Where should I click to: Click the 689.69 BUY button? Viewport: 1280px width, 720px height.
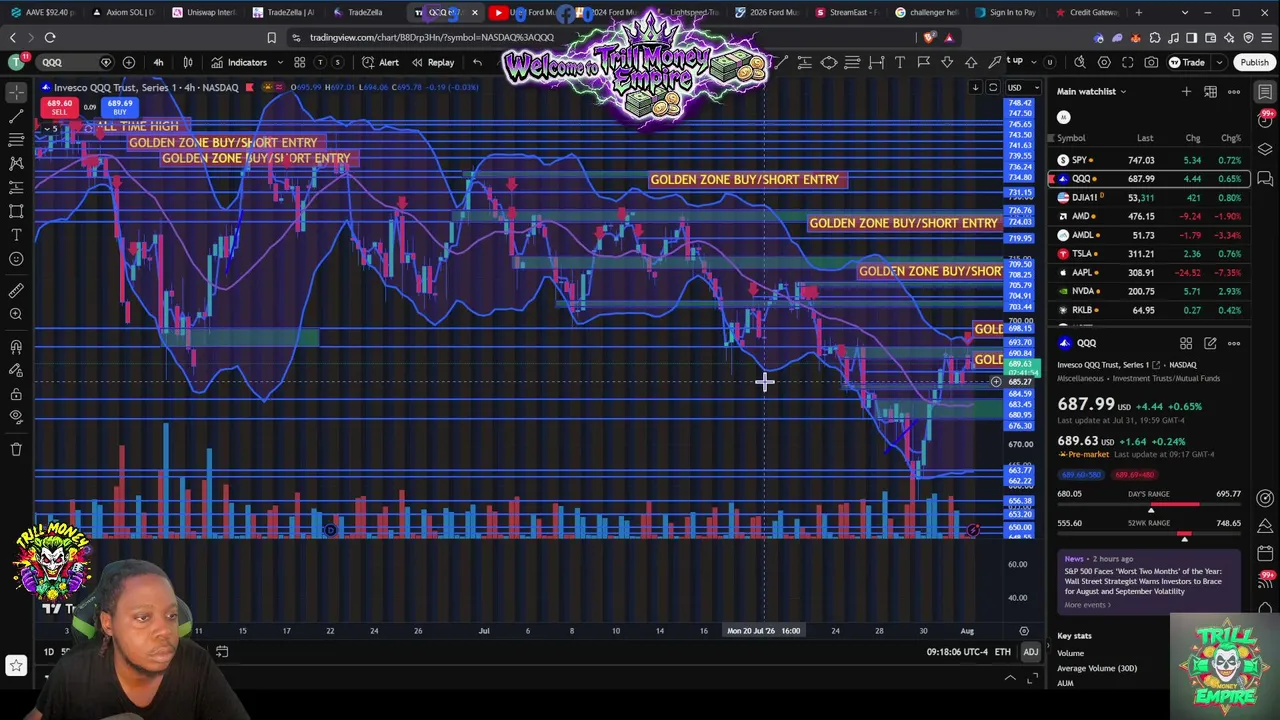(x=120, y=107)
